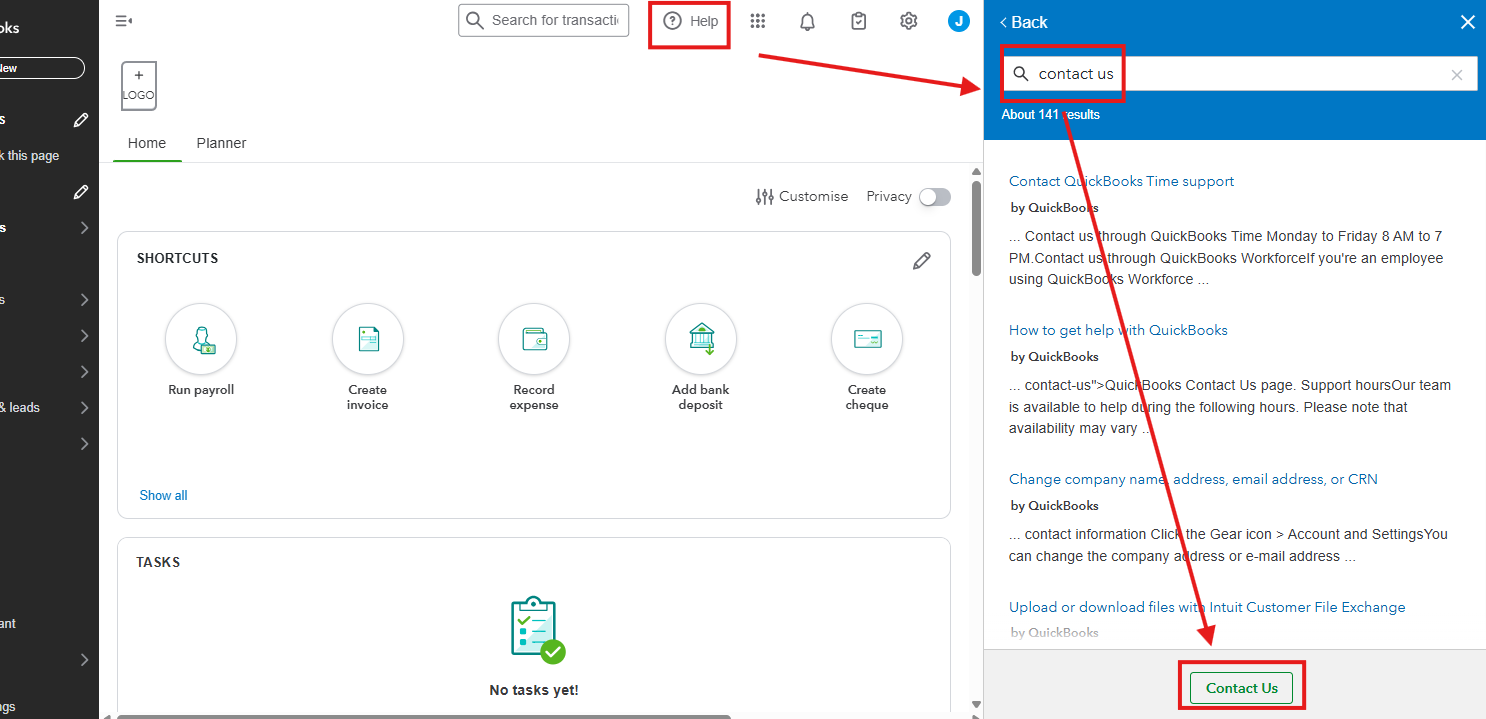The width and height of the screenshot is (1486, 719).
Task: Click the dashboard scrollbar down arrow
Action: pos(977,706)
